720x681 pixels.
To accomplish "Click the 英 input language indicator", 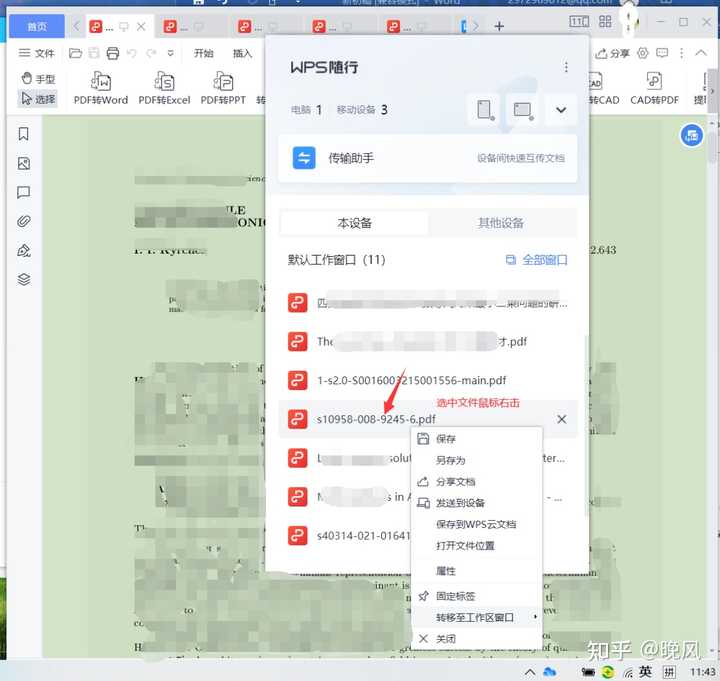I will (645, 672).
